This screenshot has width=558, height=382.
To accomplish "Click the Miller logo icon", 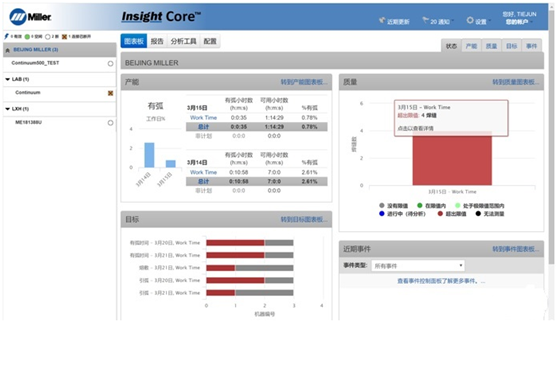I will tap(18, 17).
